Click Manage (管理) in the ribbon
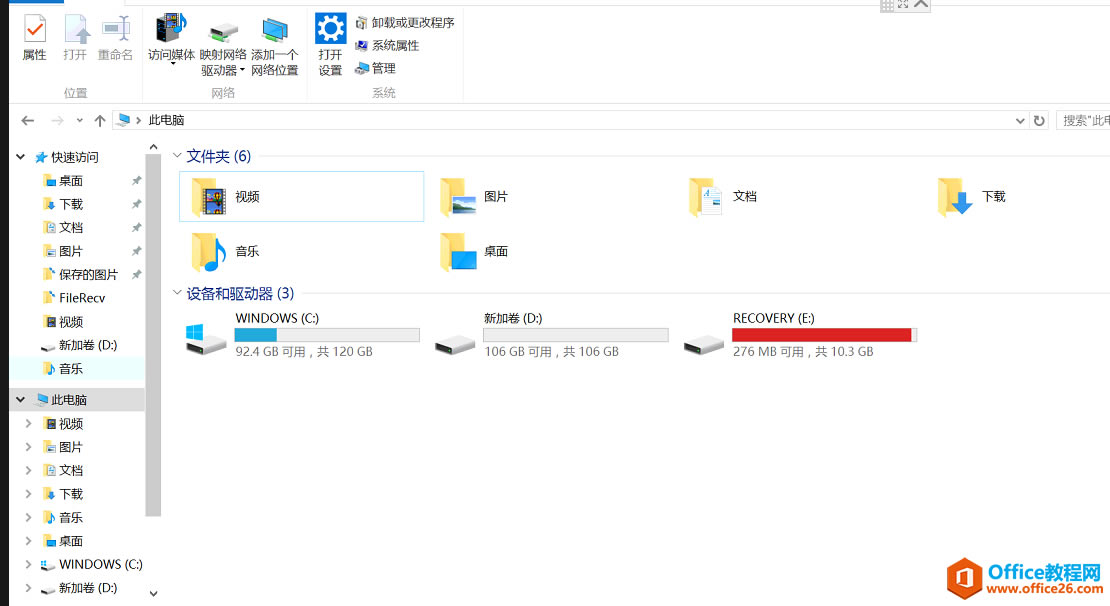The image size is (1110, 606). (x=376, y=68)
